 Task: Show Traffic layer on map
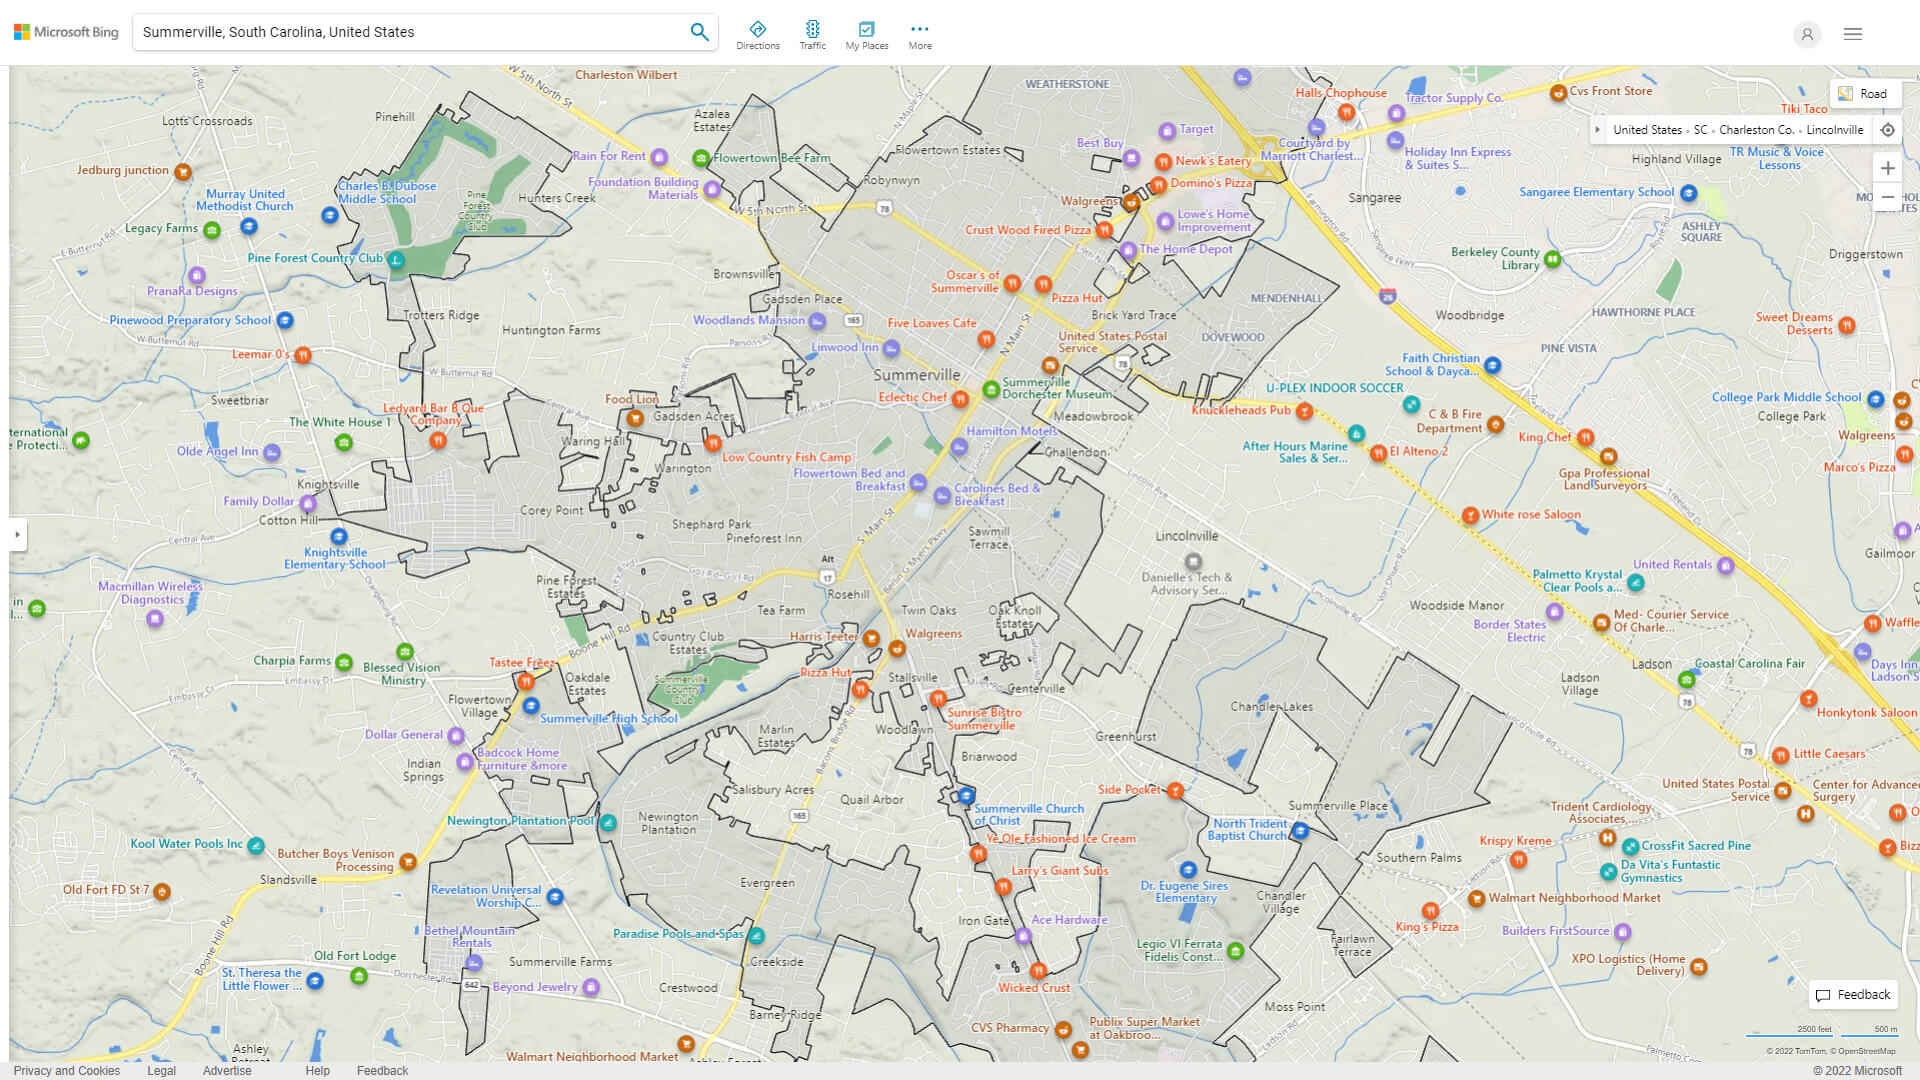pos(812,35)
